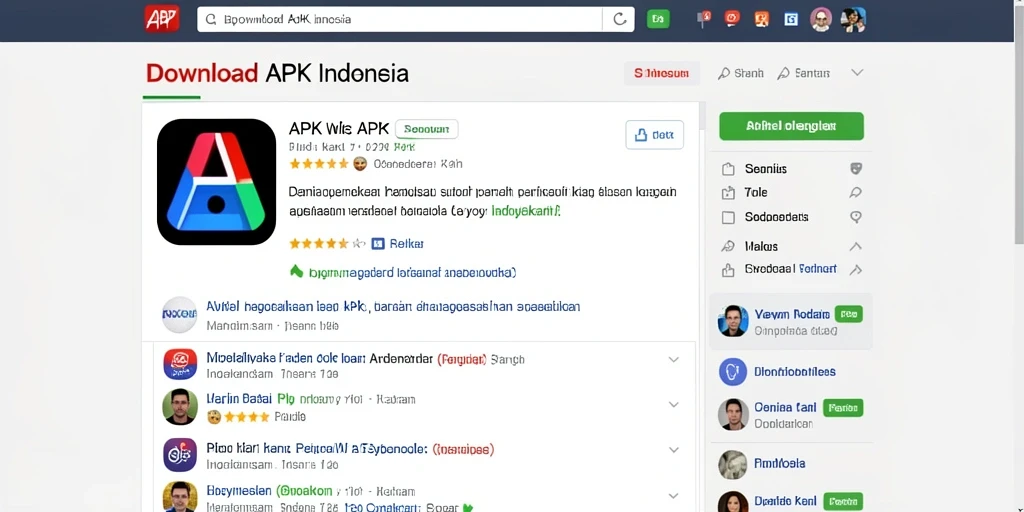Click the Oenlea tanl sidebar avatar

tap(733, 414)
